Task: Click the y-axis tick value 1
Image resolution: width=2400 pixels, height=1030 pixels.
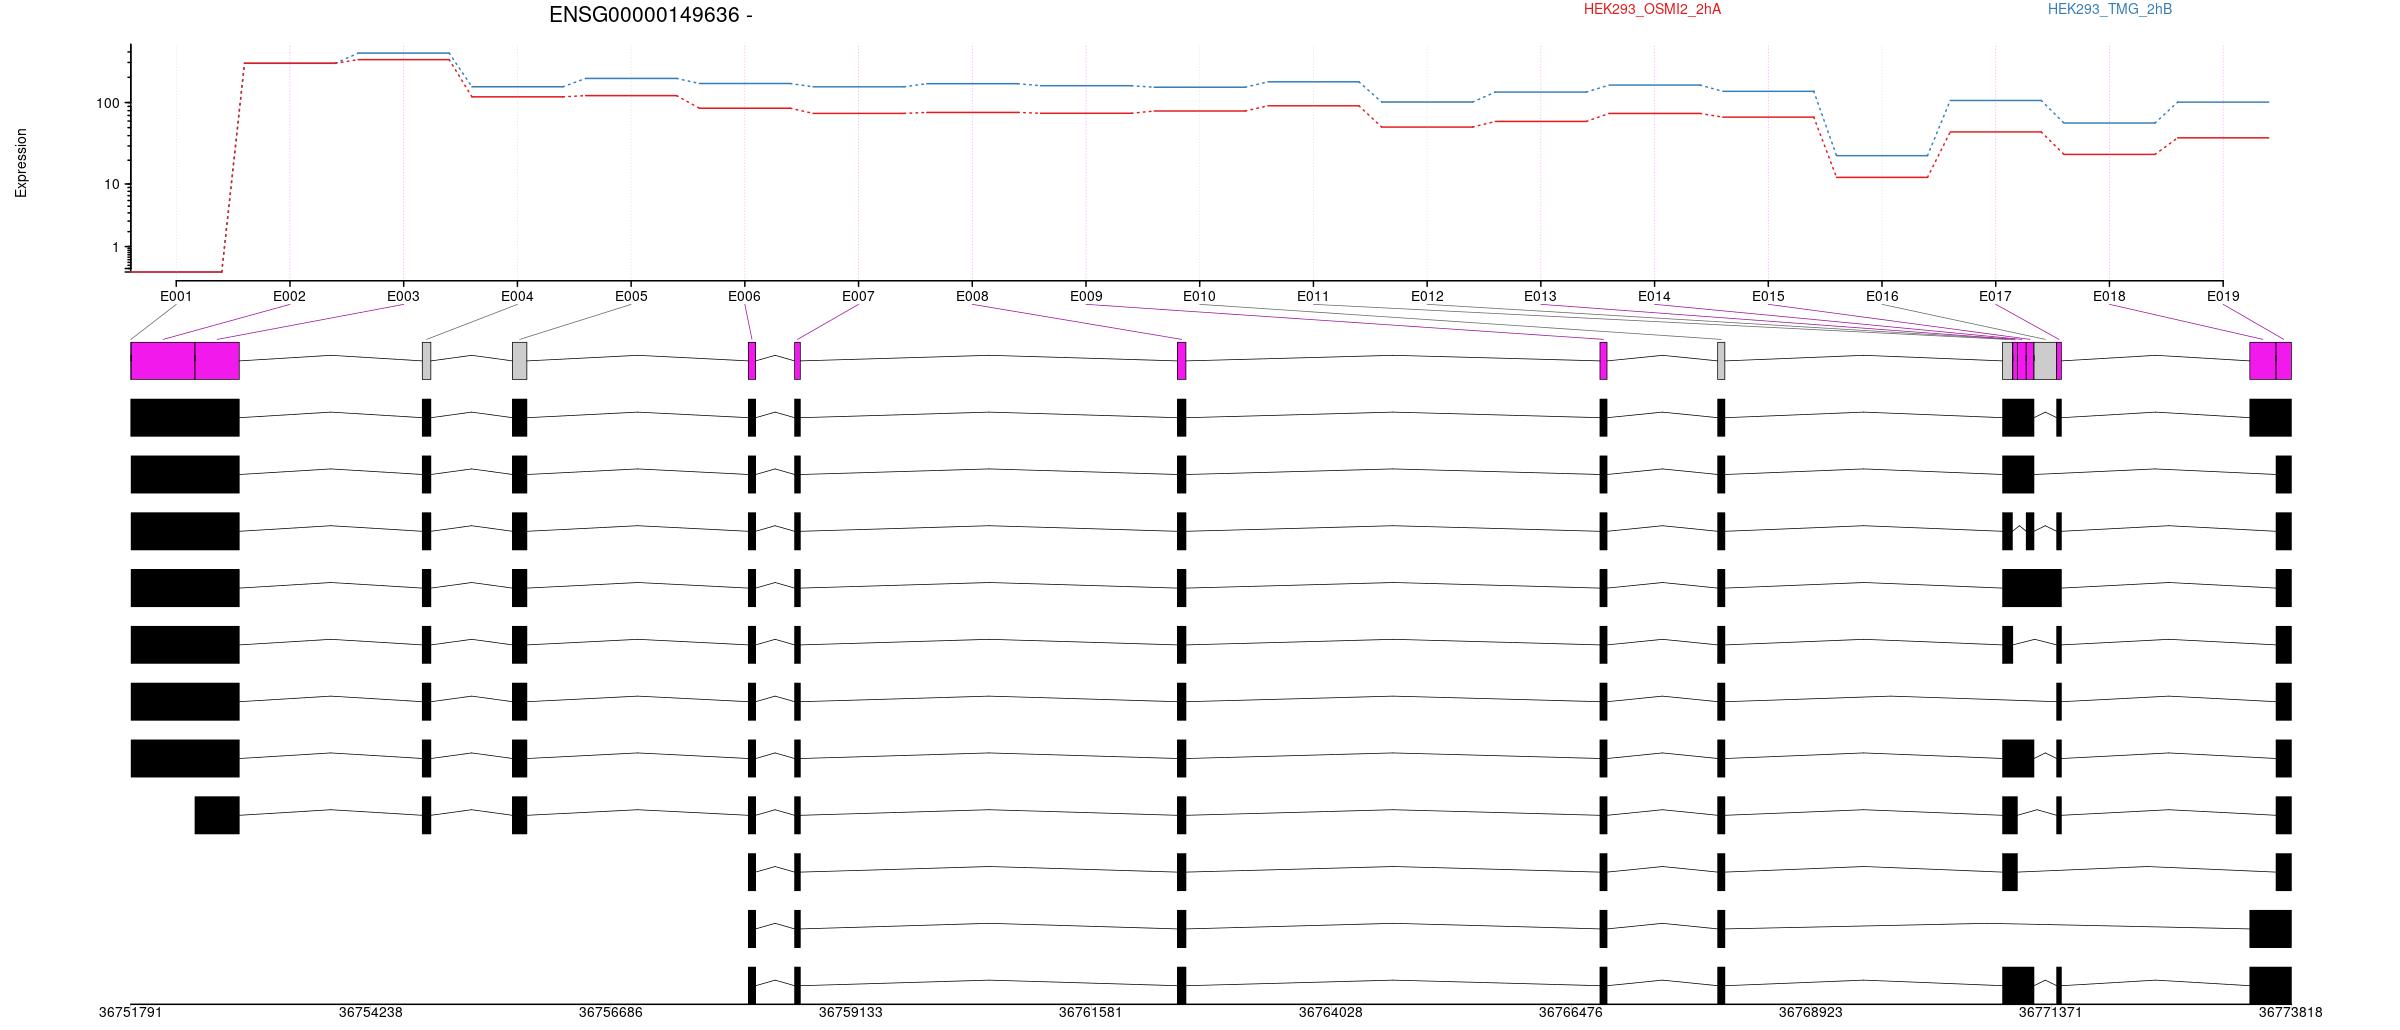Action: point(115,247)
